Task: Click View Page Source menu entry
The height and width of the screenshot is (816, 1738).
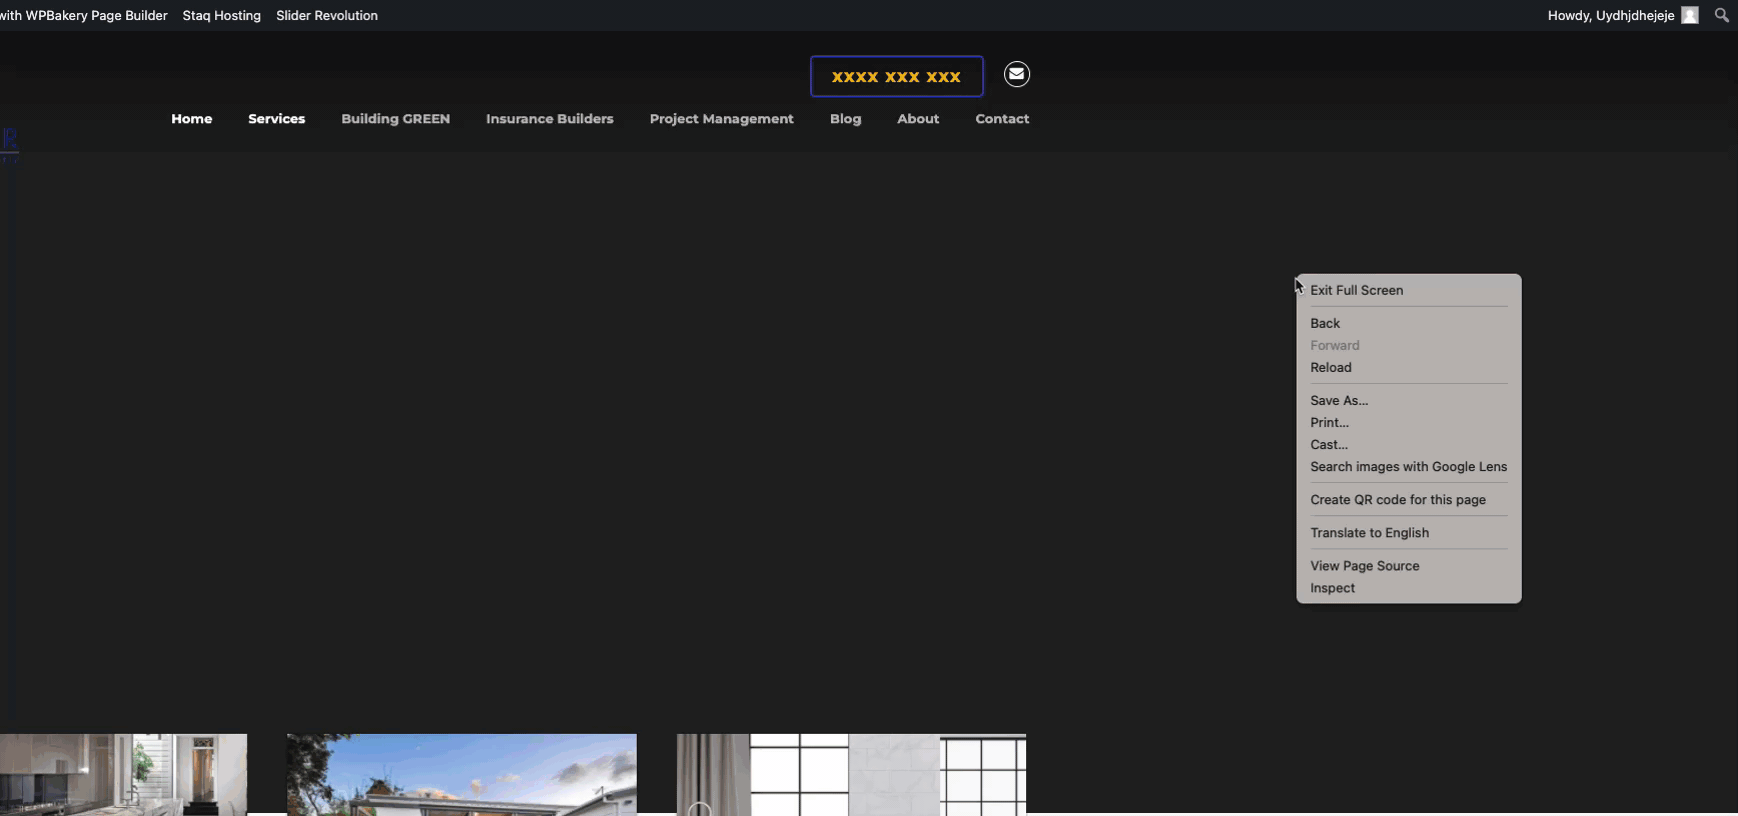Action: [1364, 566]
